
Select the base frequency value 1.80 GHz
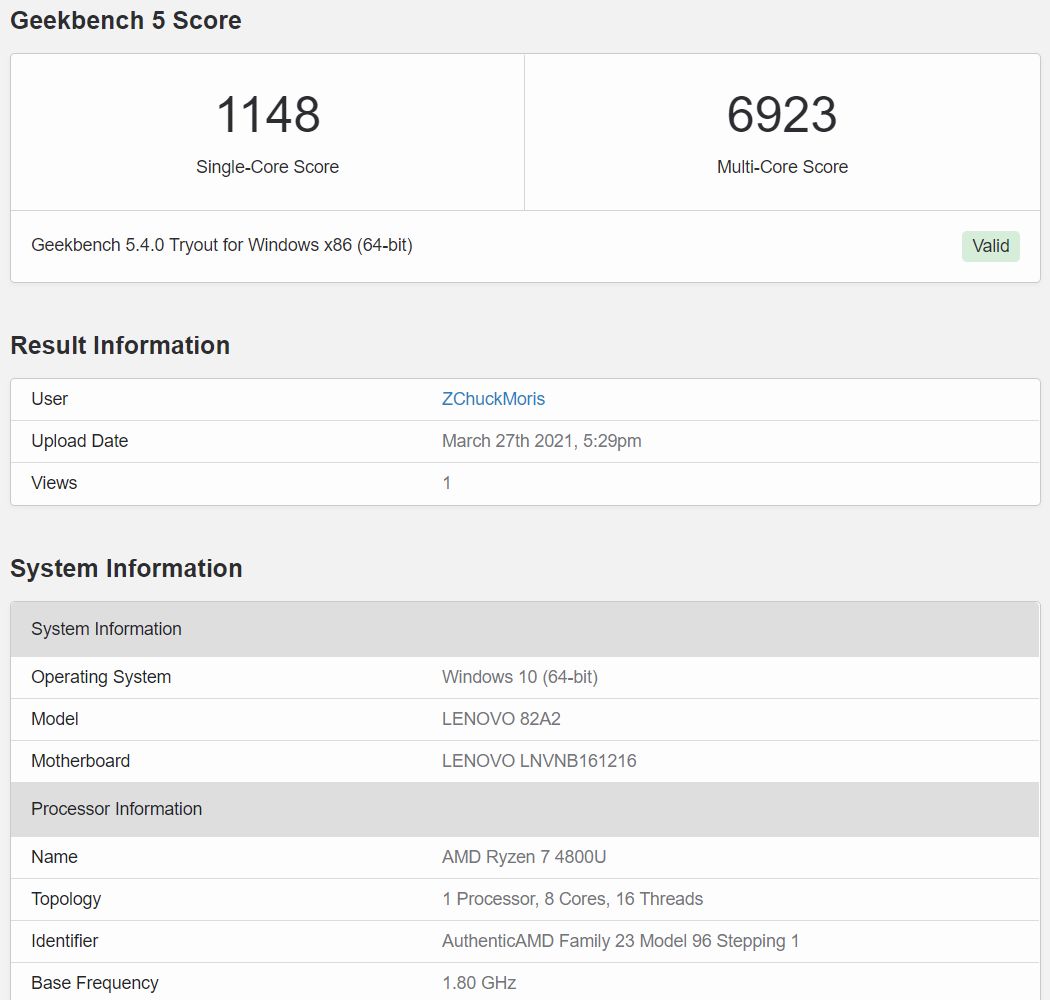pos(479,983)
